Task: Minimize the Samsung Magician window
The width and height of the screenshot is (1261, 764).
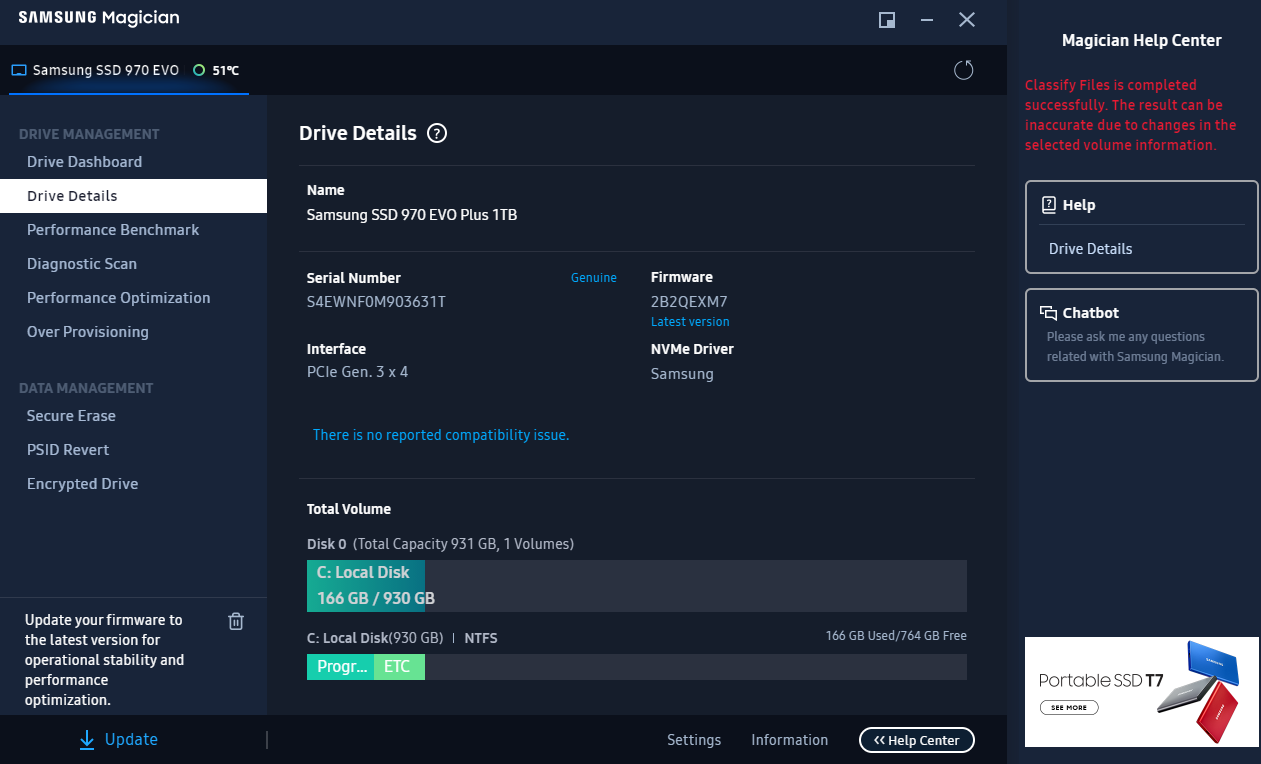Action: click(x=927, y=20)
